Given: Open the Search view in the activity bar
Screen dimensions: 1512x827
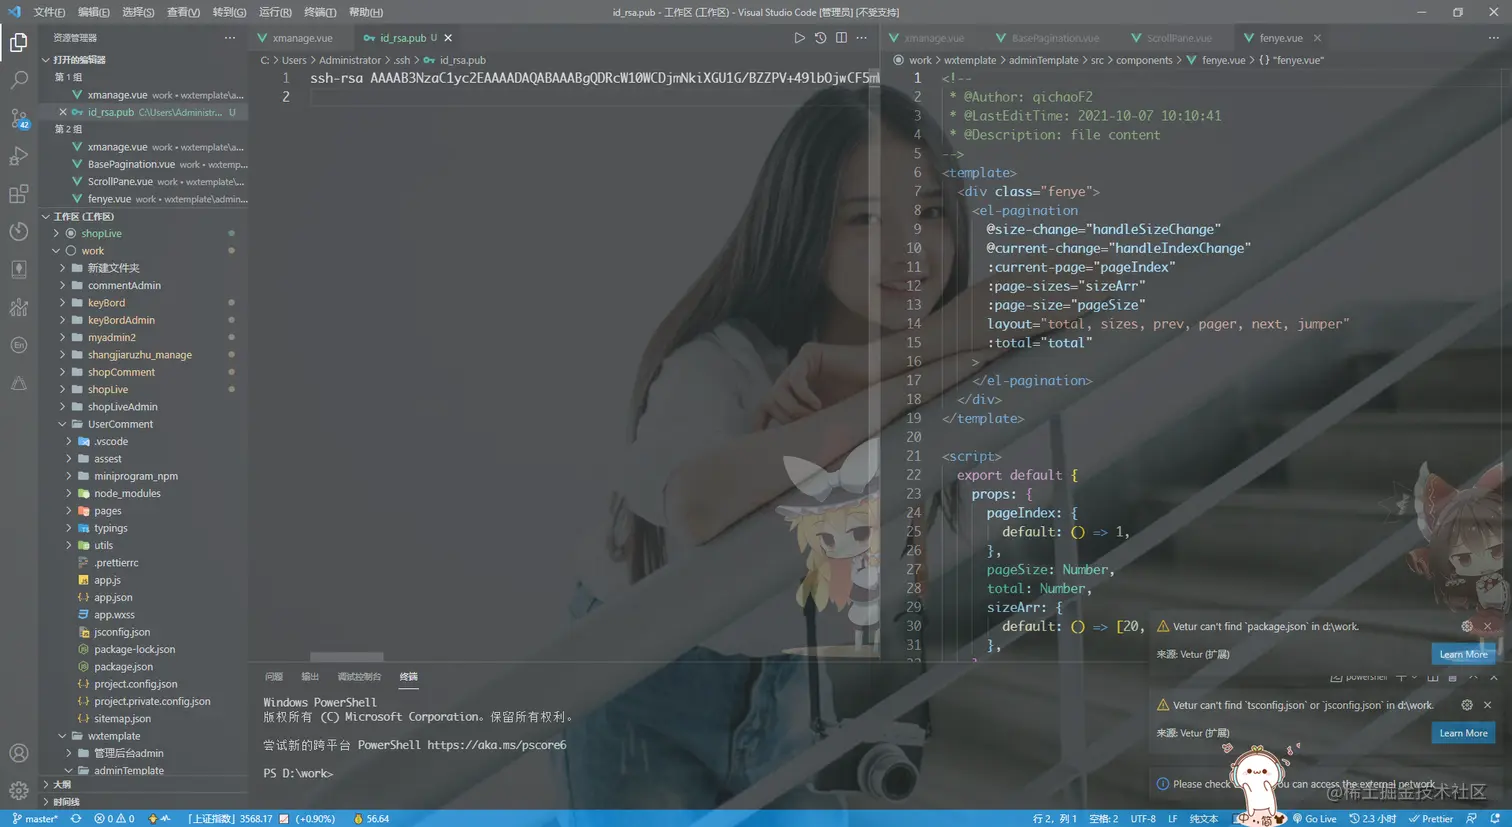Looking at the screenshot, I should click(x=18, y=80).
